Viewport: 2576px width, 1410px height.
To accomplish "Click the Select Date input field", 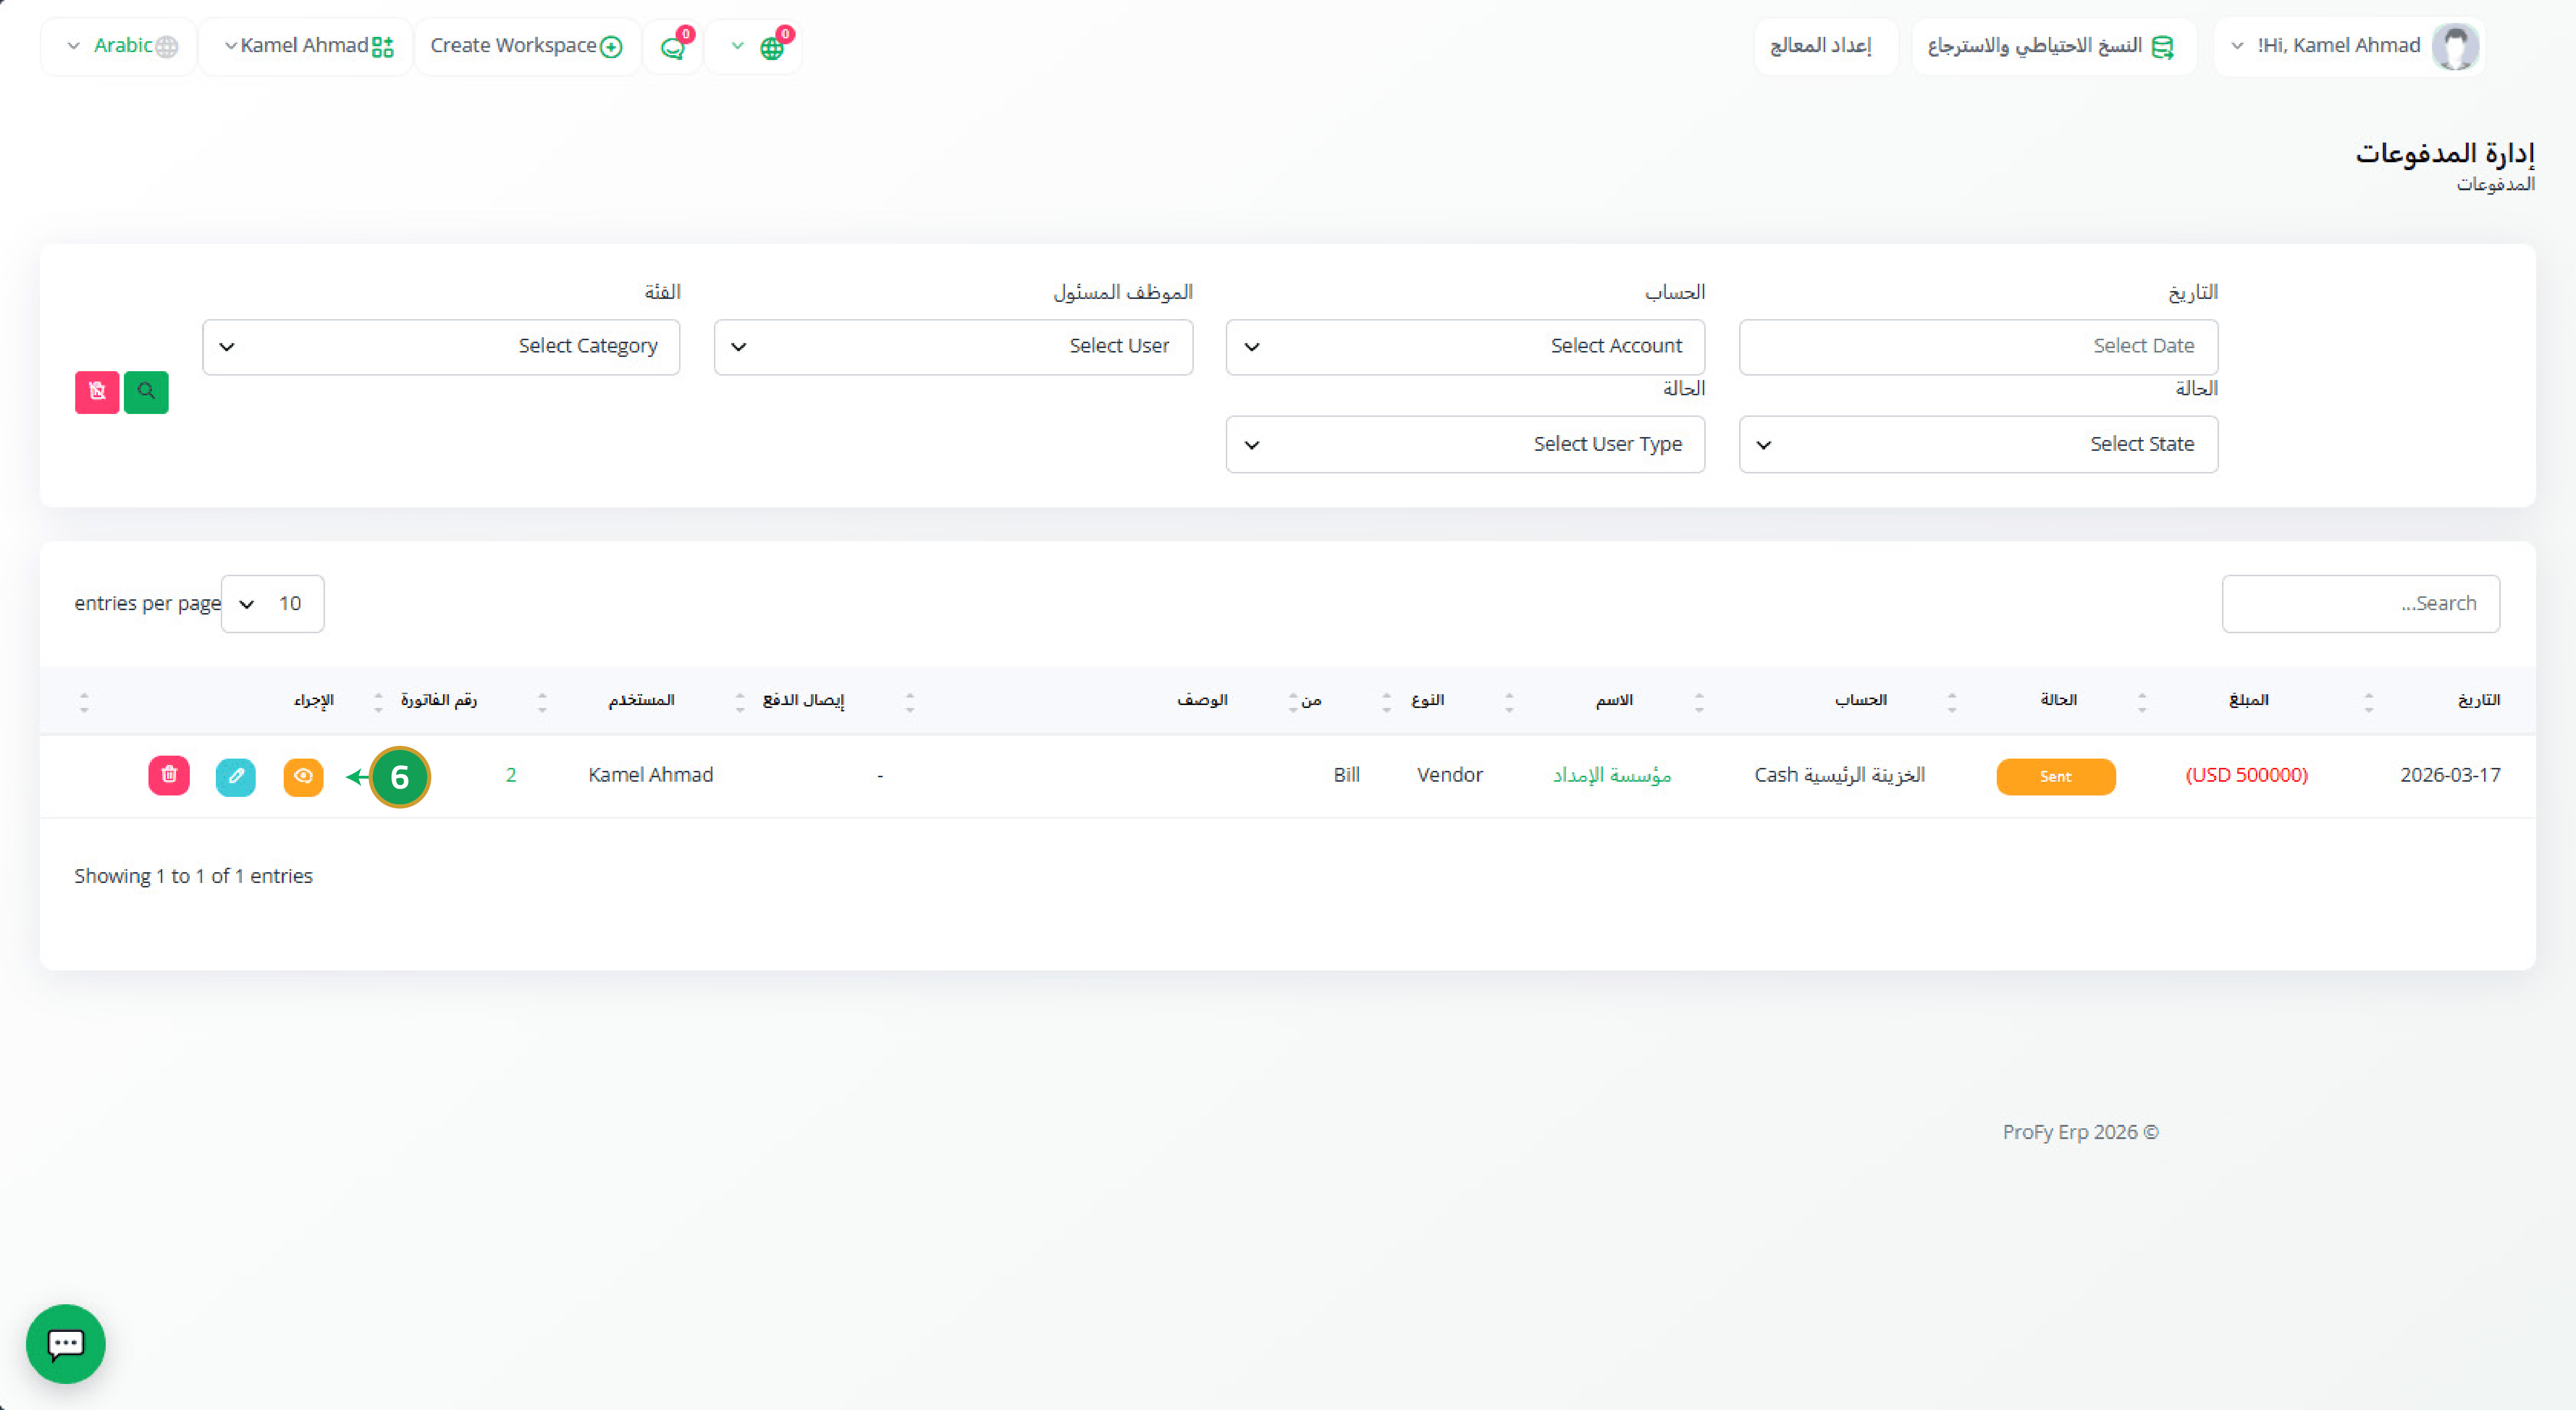I will coord(1978,347).
